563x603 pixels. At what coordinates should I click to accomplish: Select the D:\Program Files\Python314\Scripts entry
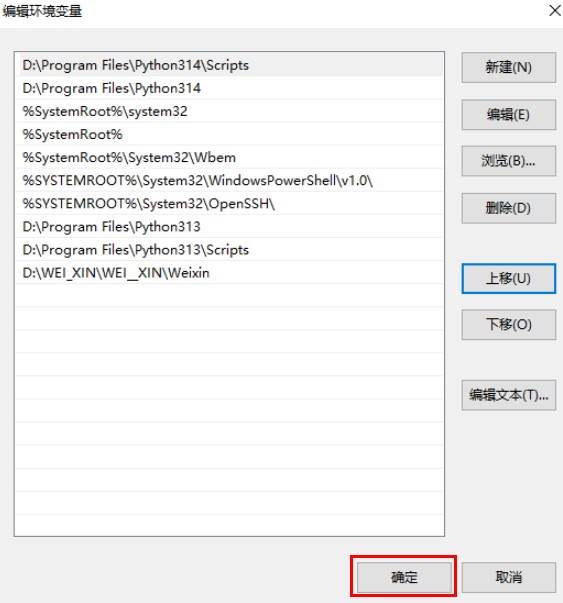[229, 65]
